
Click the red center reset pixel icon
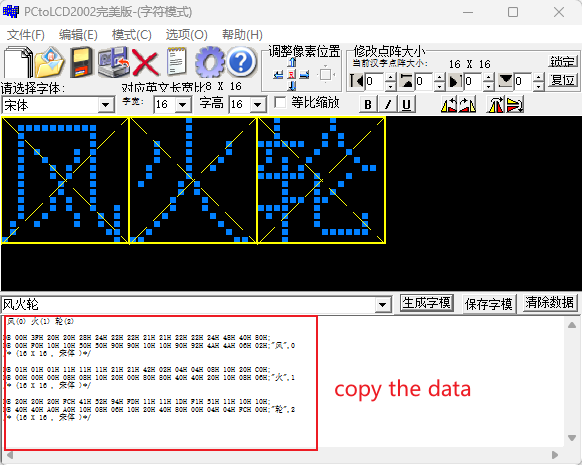292,75
